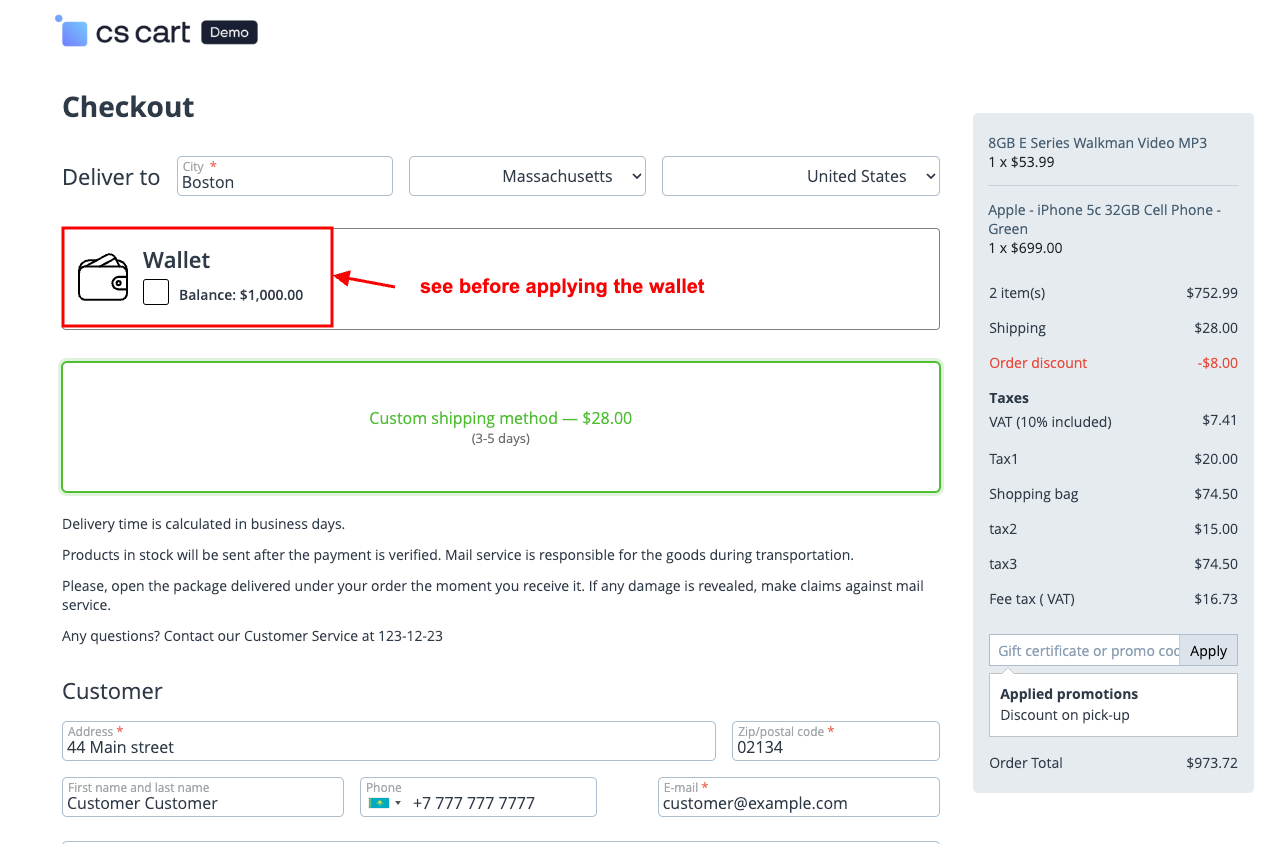The height and width of the screenshot is (852, 1283).
Task: Click the wallet icon
Action: pyautogui.click(x=103, y=277)
